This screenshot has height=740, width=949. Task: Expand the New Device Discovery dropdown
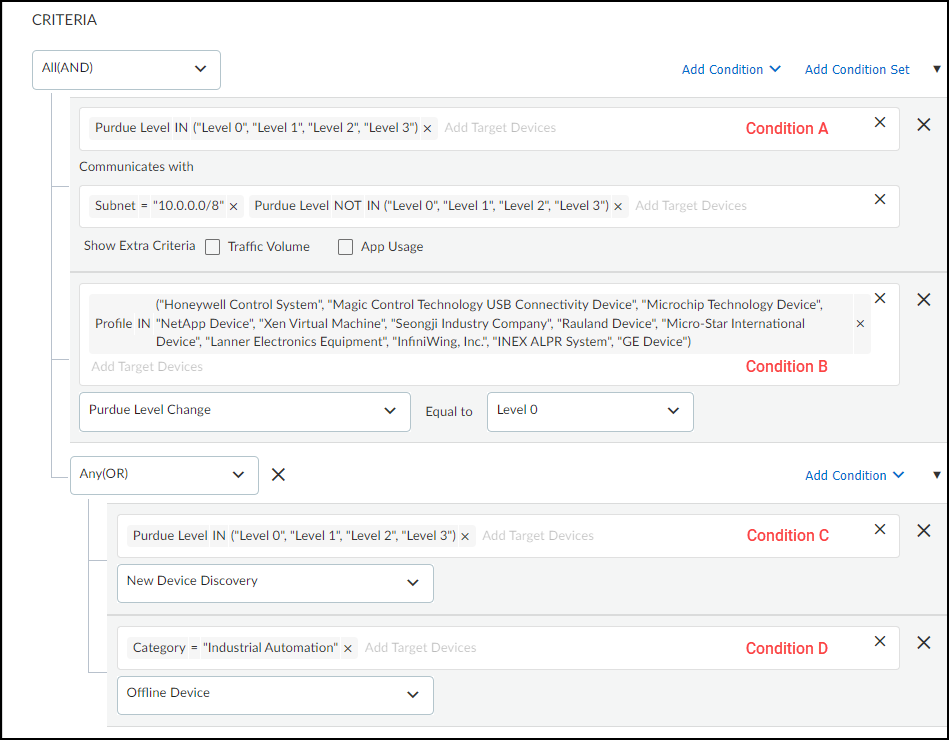tap(275, 583)
